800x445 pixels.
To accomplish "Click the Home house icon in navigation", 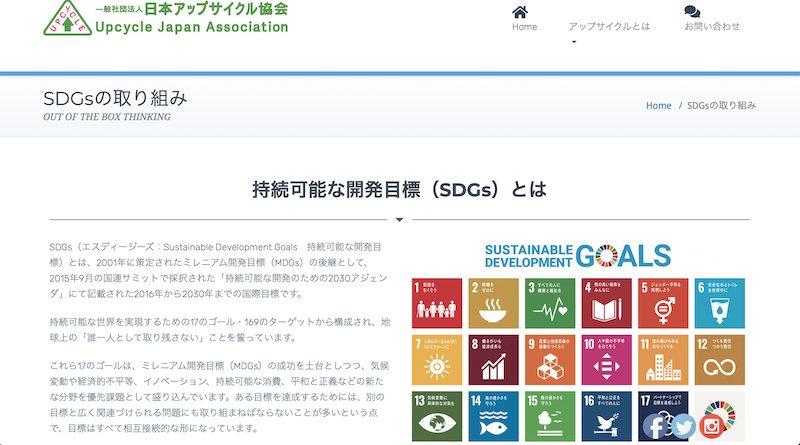I will 520,12.
